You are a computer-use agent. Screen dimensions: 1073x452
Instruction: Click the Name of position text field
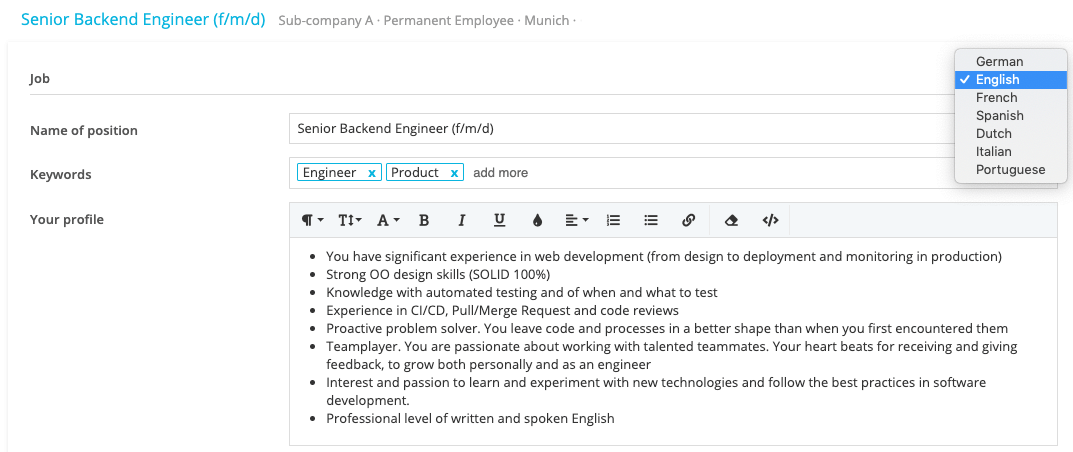click(620, 129)
